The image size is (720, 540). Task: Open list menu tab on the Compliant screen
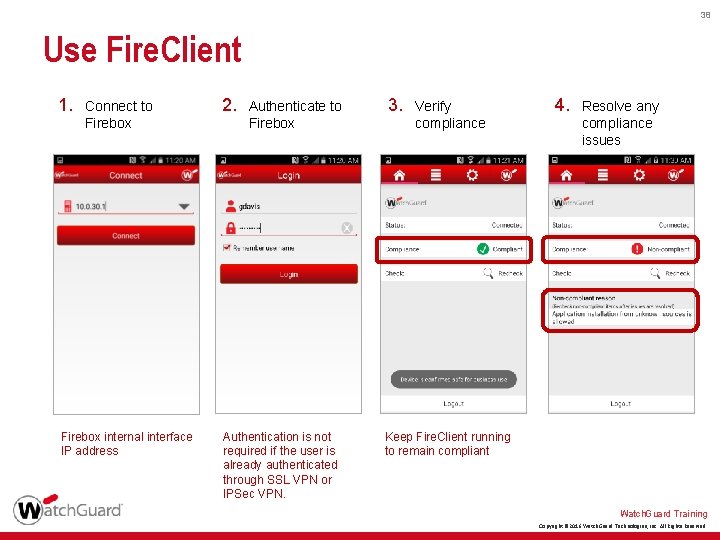pyautogui.click(x=435, y=175)
